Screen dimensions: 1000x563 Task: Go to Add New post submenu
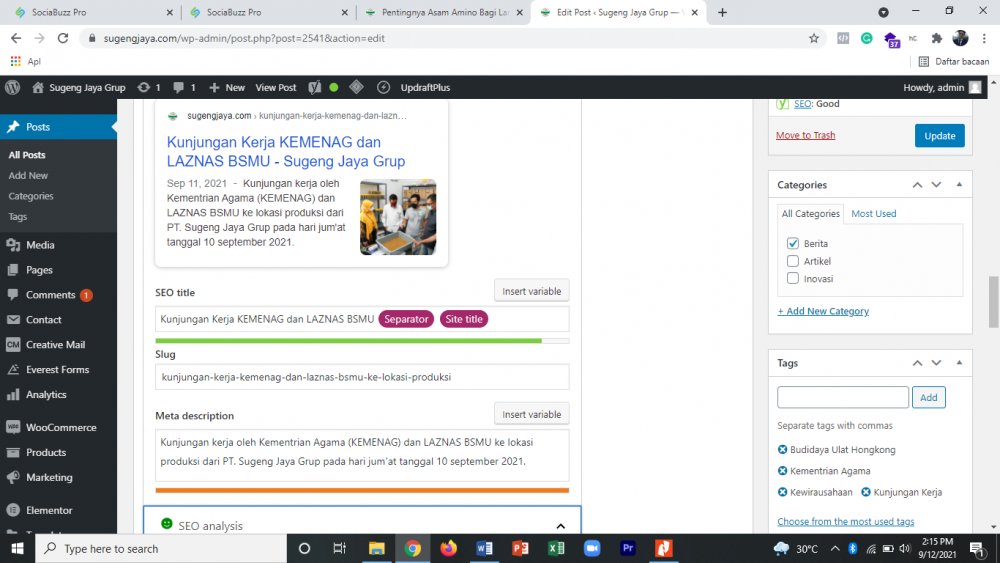(28, 175)
